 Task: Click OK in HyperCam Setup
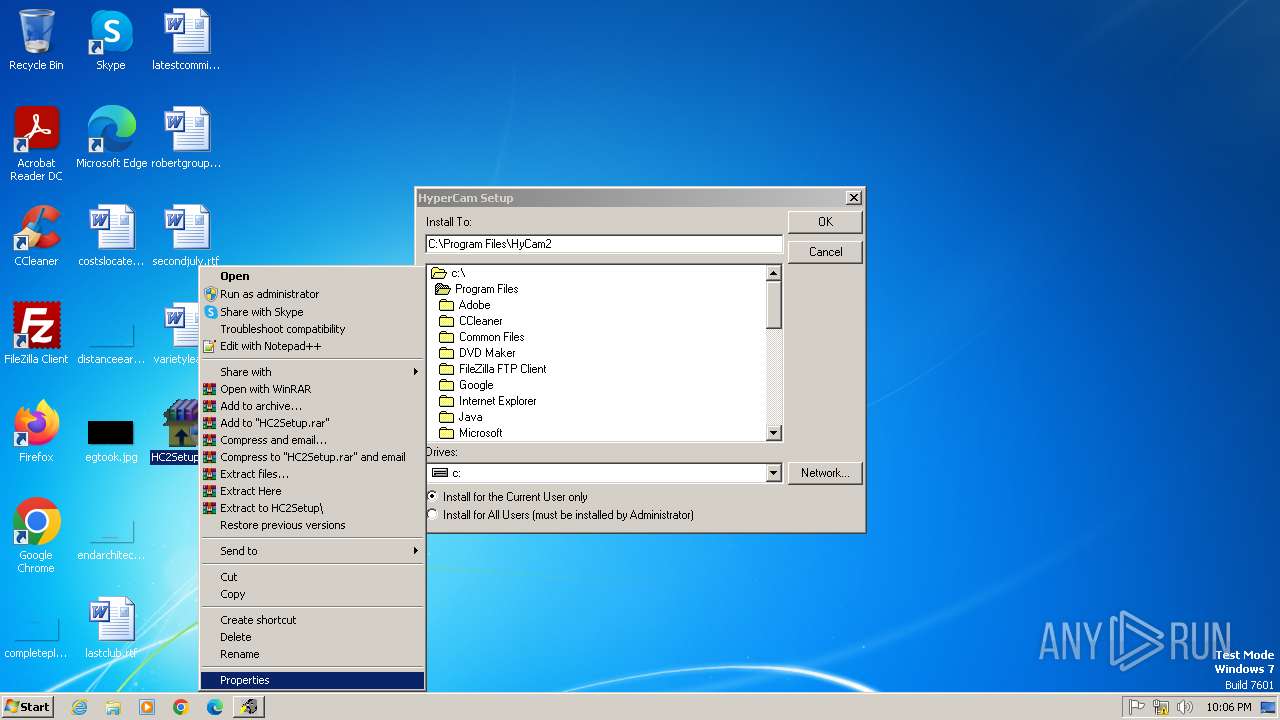coord(825,222)
